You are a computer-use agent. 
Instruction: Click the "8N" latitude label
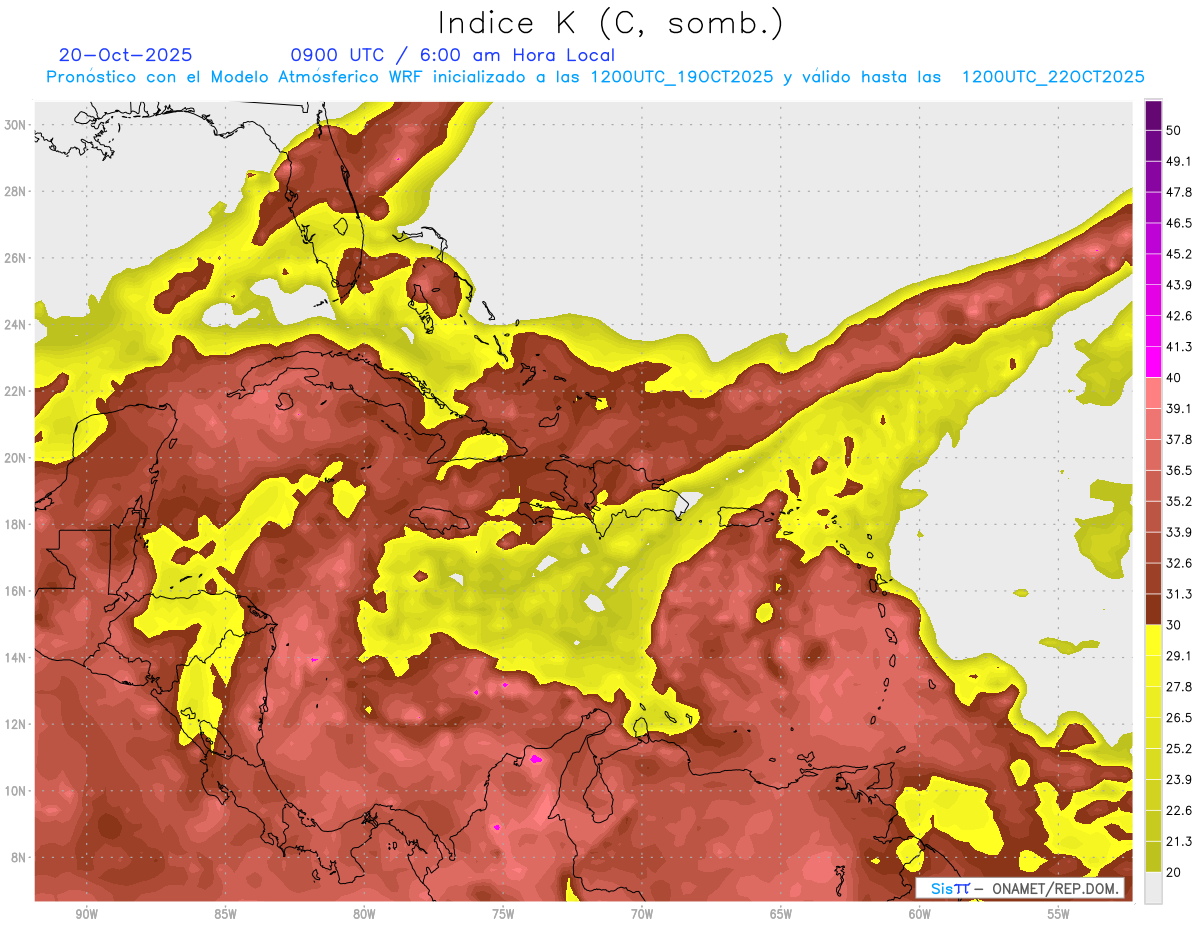coord(19,857)
